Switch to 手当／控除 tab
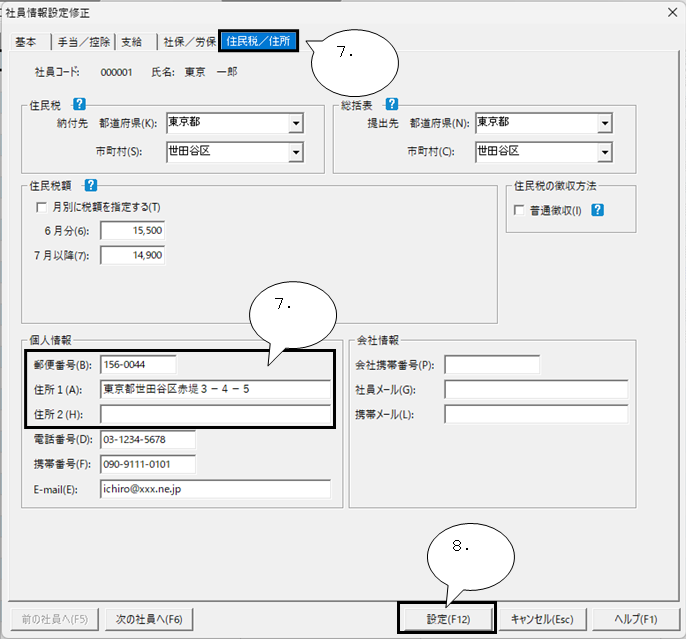Image resolution: width=687 pixels, height=640 pixels. (83, 42)
